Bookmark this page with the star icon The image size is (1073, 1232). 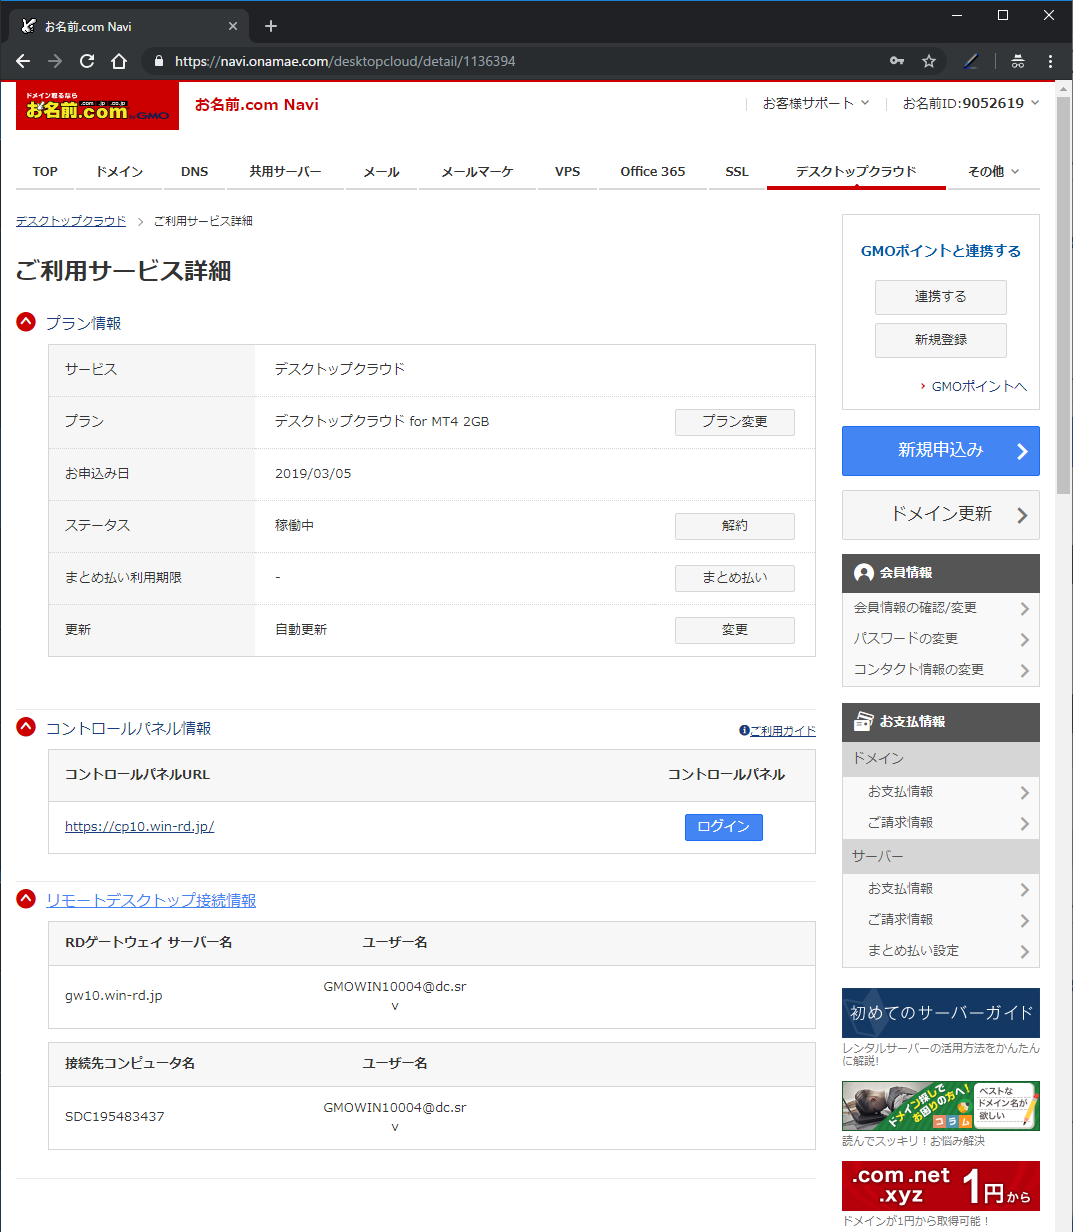pos(929,61)
